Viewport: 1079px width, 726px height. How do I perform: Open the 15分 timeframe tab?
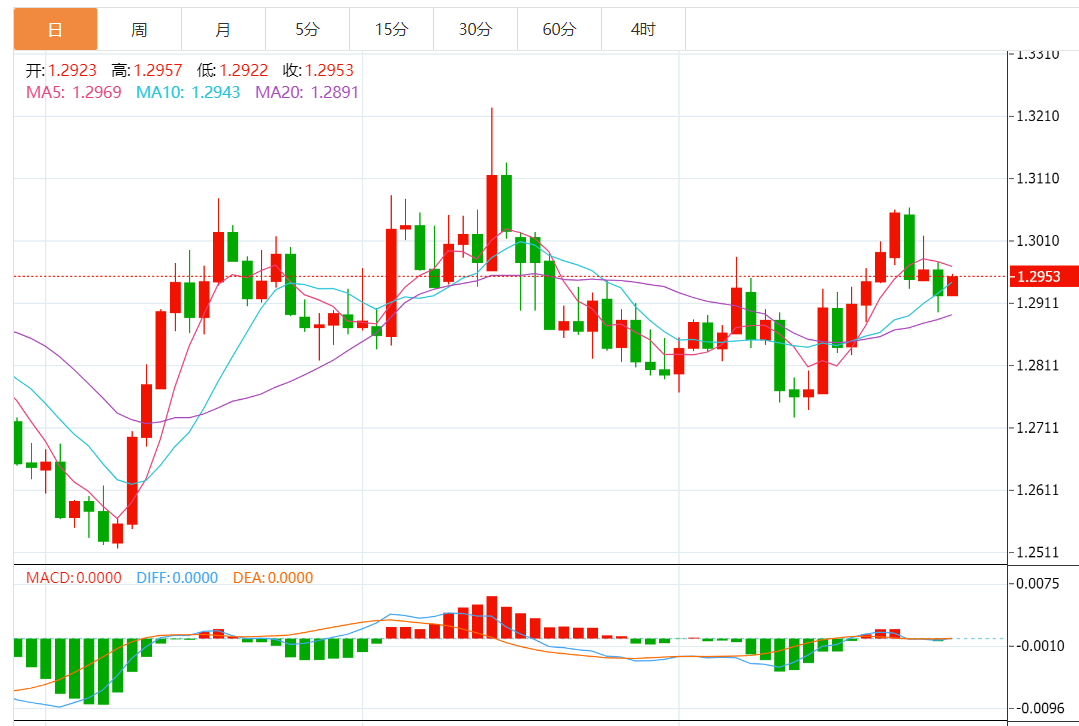[x=392, y=30]
